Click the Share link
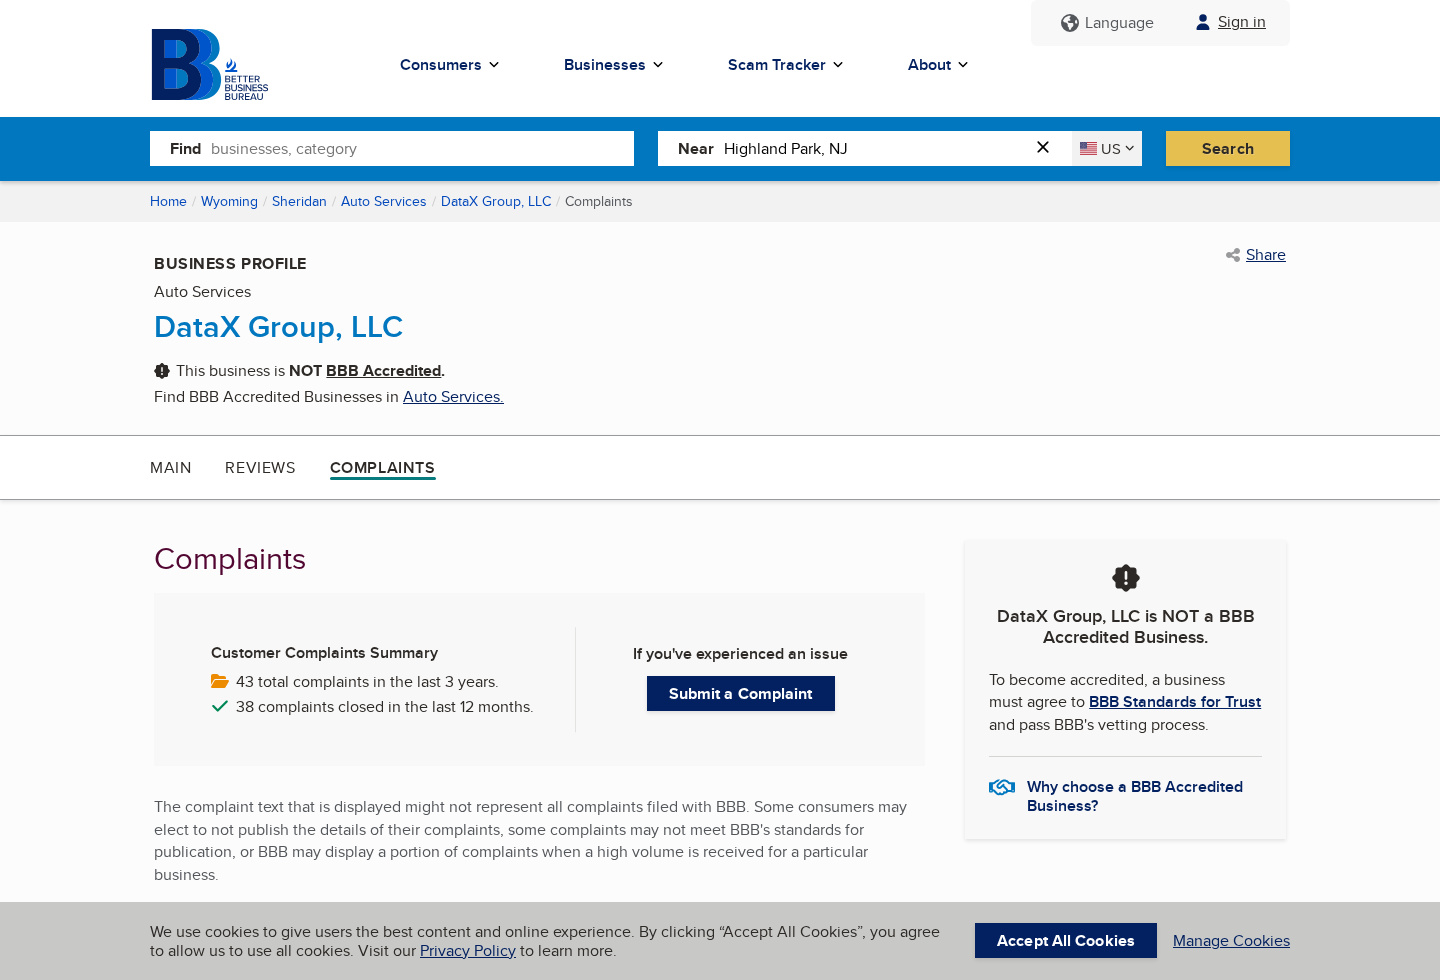This screenshot has height=980, width=1440. (x=1266, y=255)
